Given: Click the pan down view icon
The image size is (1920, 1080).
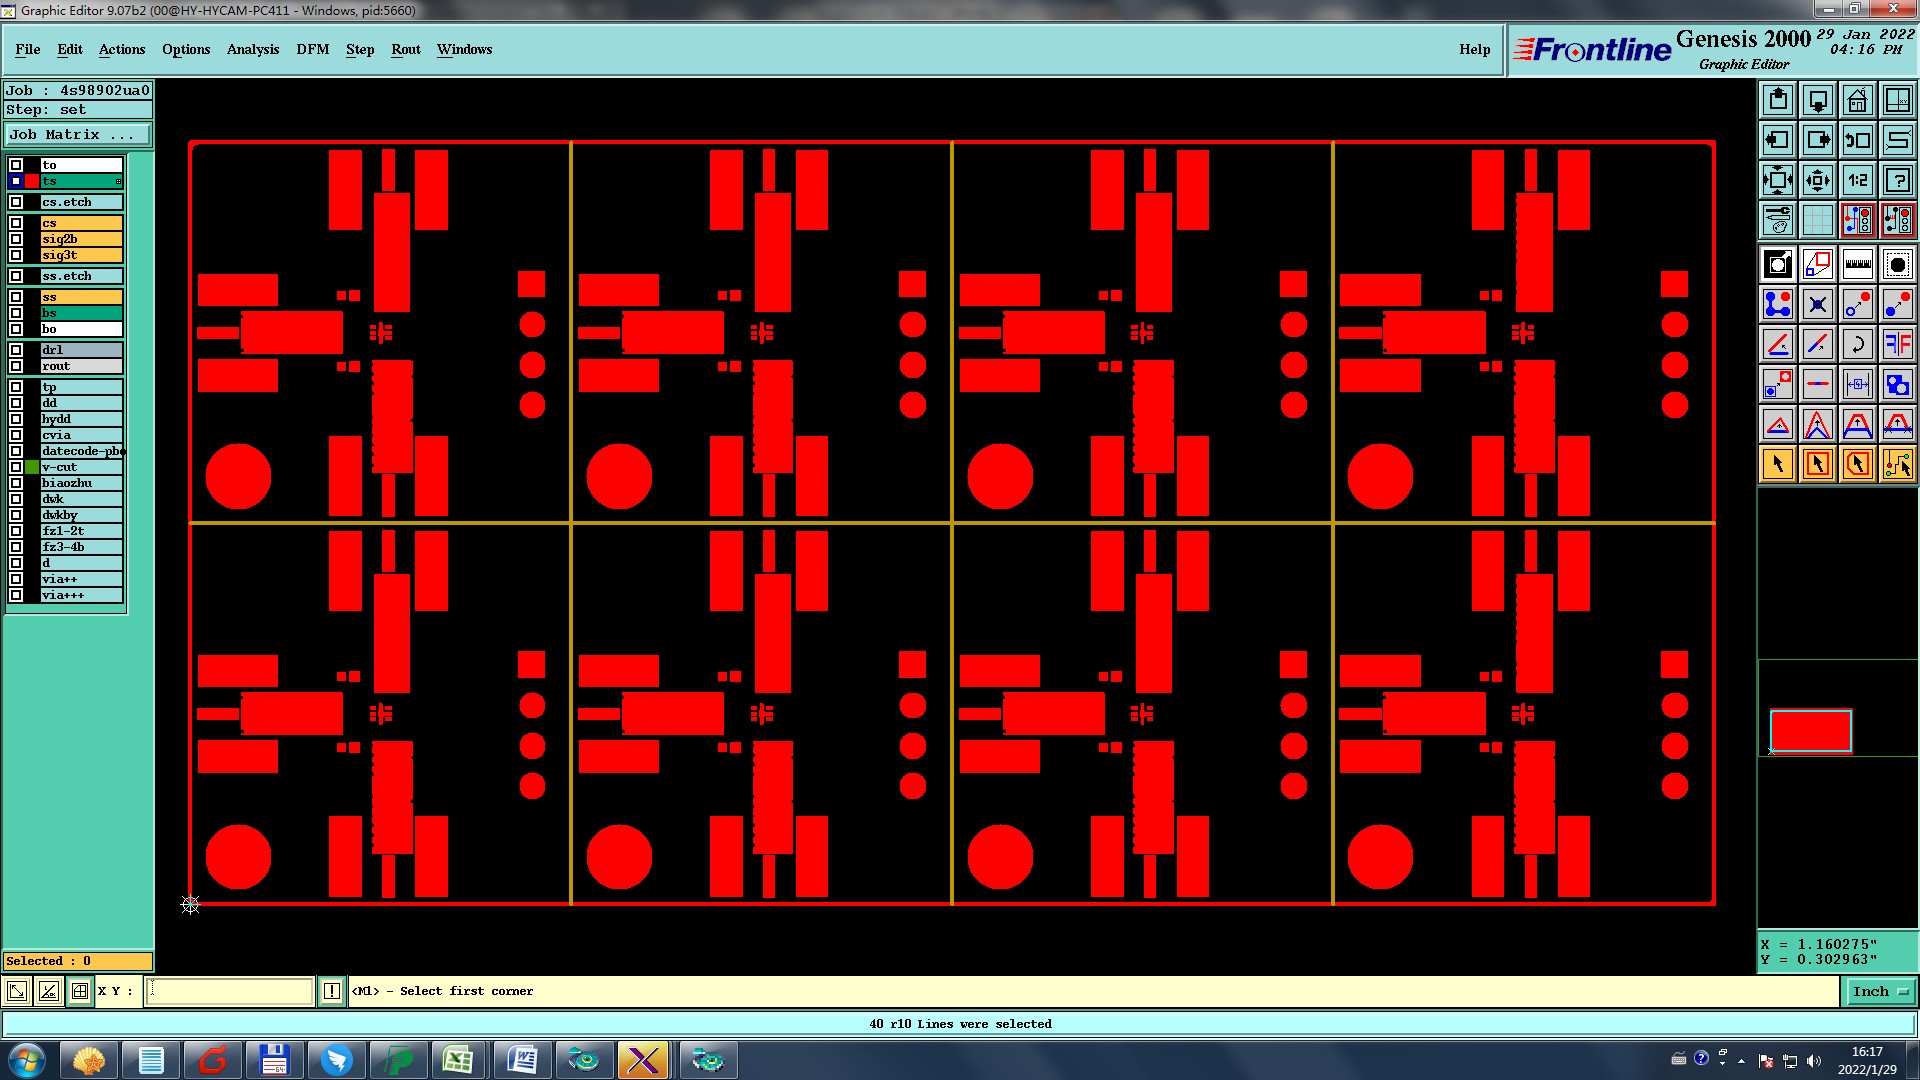Looking at the screenshot, I should [x=1818, y=100].
